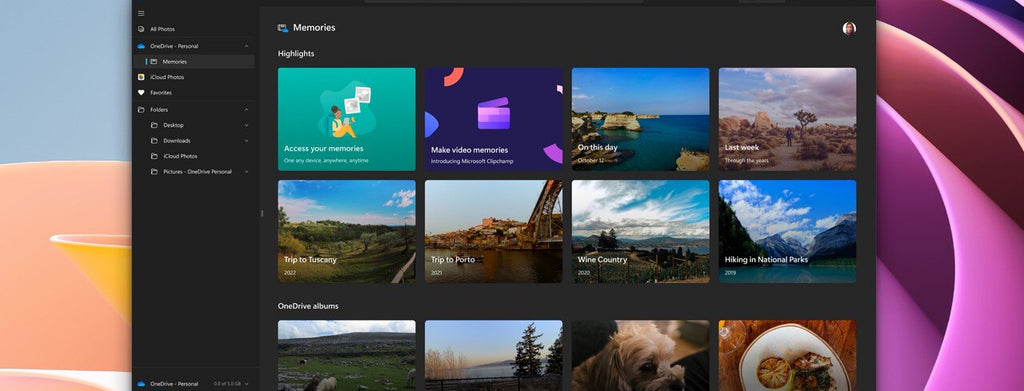Collapse the Folders section chevron
Screen dimensions: 1024x391
click(x=246, y=110)
